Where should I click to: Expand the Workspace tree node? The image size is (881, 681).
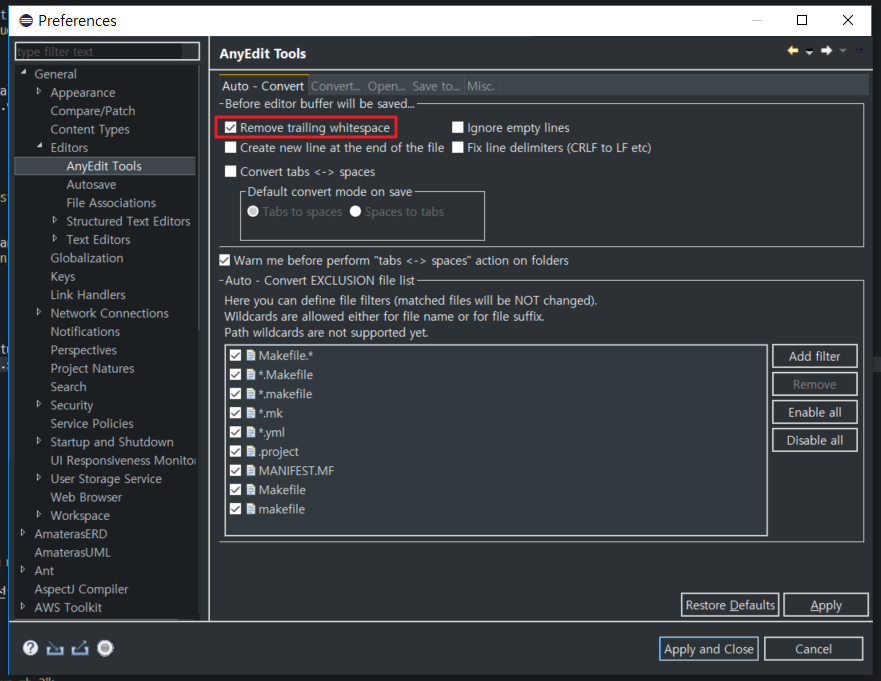tap(39, 514)
